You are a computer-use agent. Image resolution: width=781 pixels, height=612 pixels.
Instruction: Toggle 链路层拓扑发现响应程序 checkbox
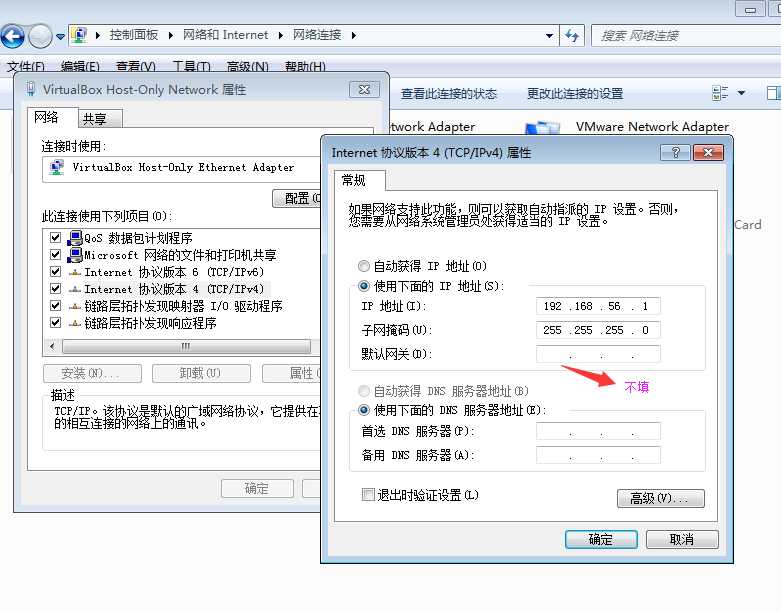coord(55,323)
